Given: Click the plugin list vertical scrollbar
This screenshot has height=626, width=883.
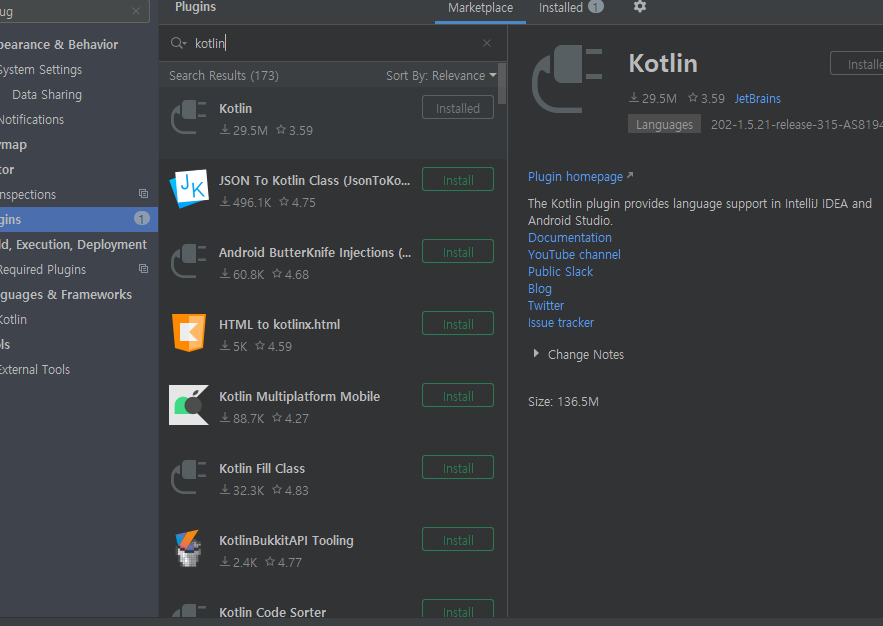Looking at the screenshot, I should point(502,83).
